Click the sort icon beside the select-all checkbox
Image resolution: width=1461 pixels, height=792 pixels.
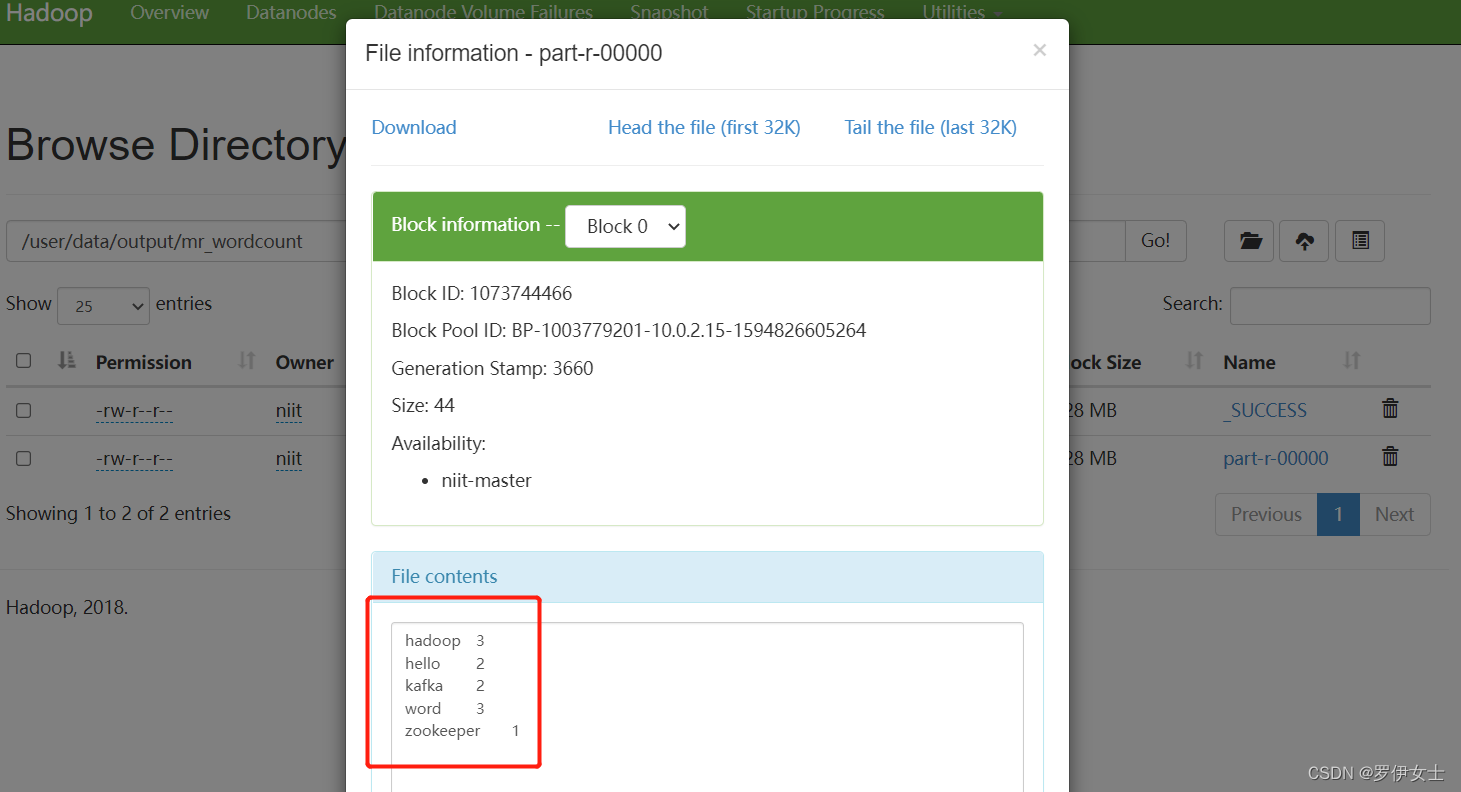67,361
